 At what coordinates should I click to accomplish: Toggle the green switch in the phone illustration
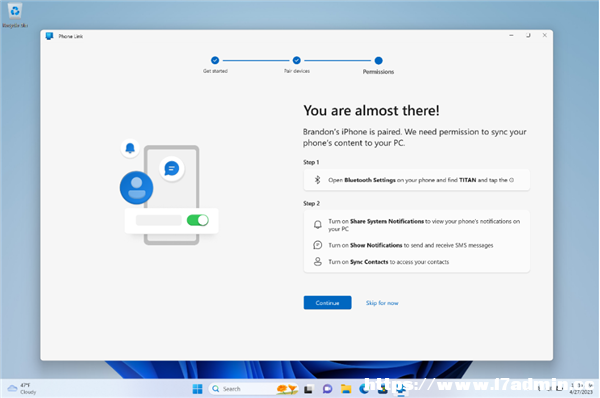[x=197, y=220]
